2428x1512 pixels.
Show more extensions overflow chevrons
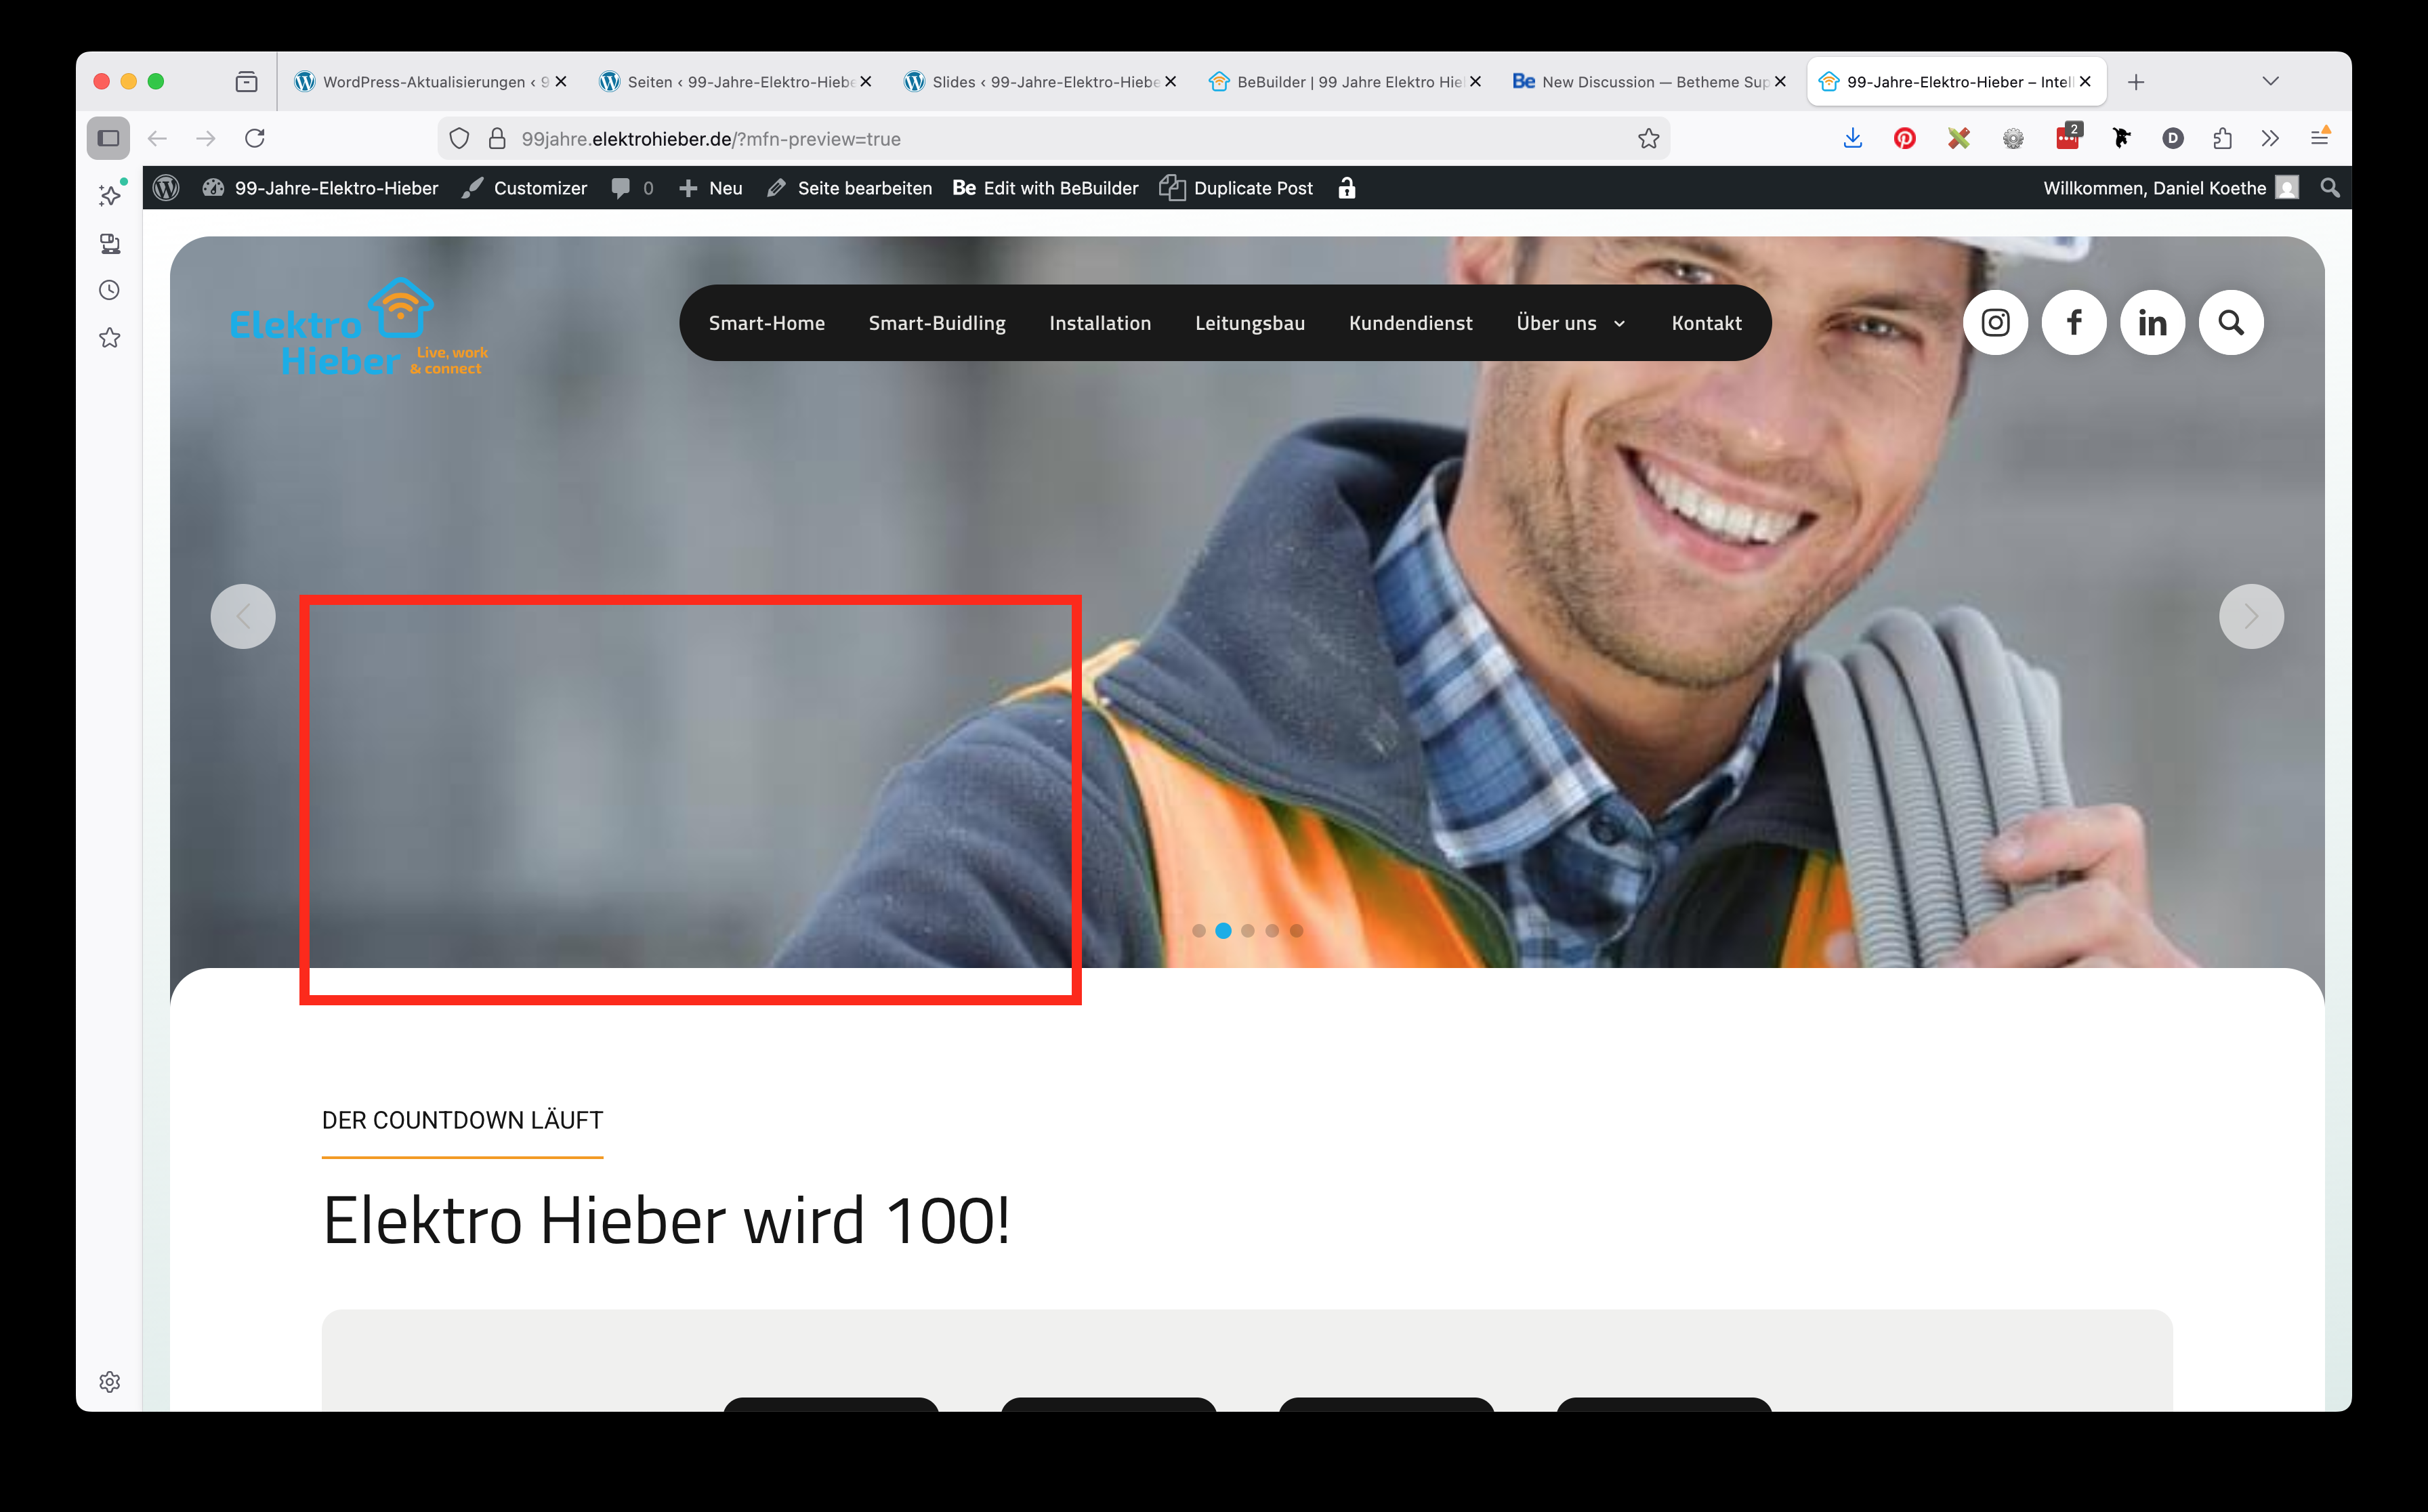tap(2270, 139)
